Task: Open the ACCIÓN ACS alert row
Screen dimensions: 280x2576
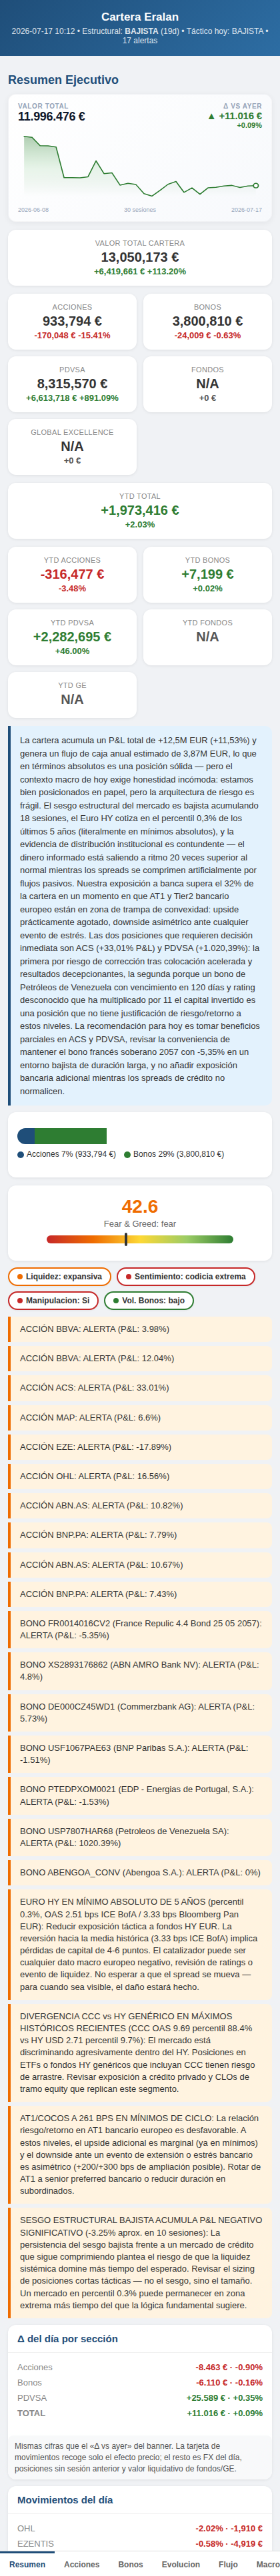Action: pyautogui.click(x=140, y=1387)
